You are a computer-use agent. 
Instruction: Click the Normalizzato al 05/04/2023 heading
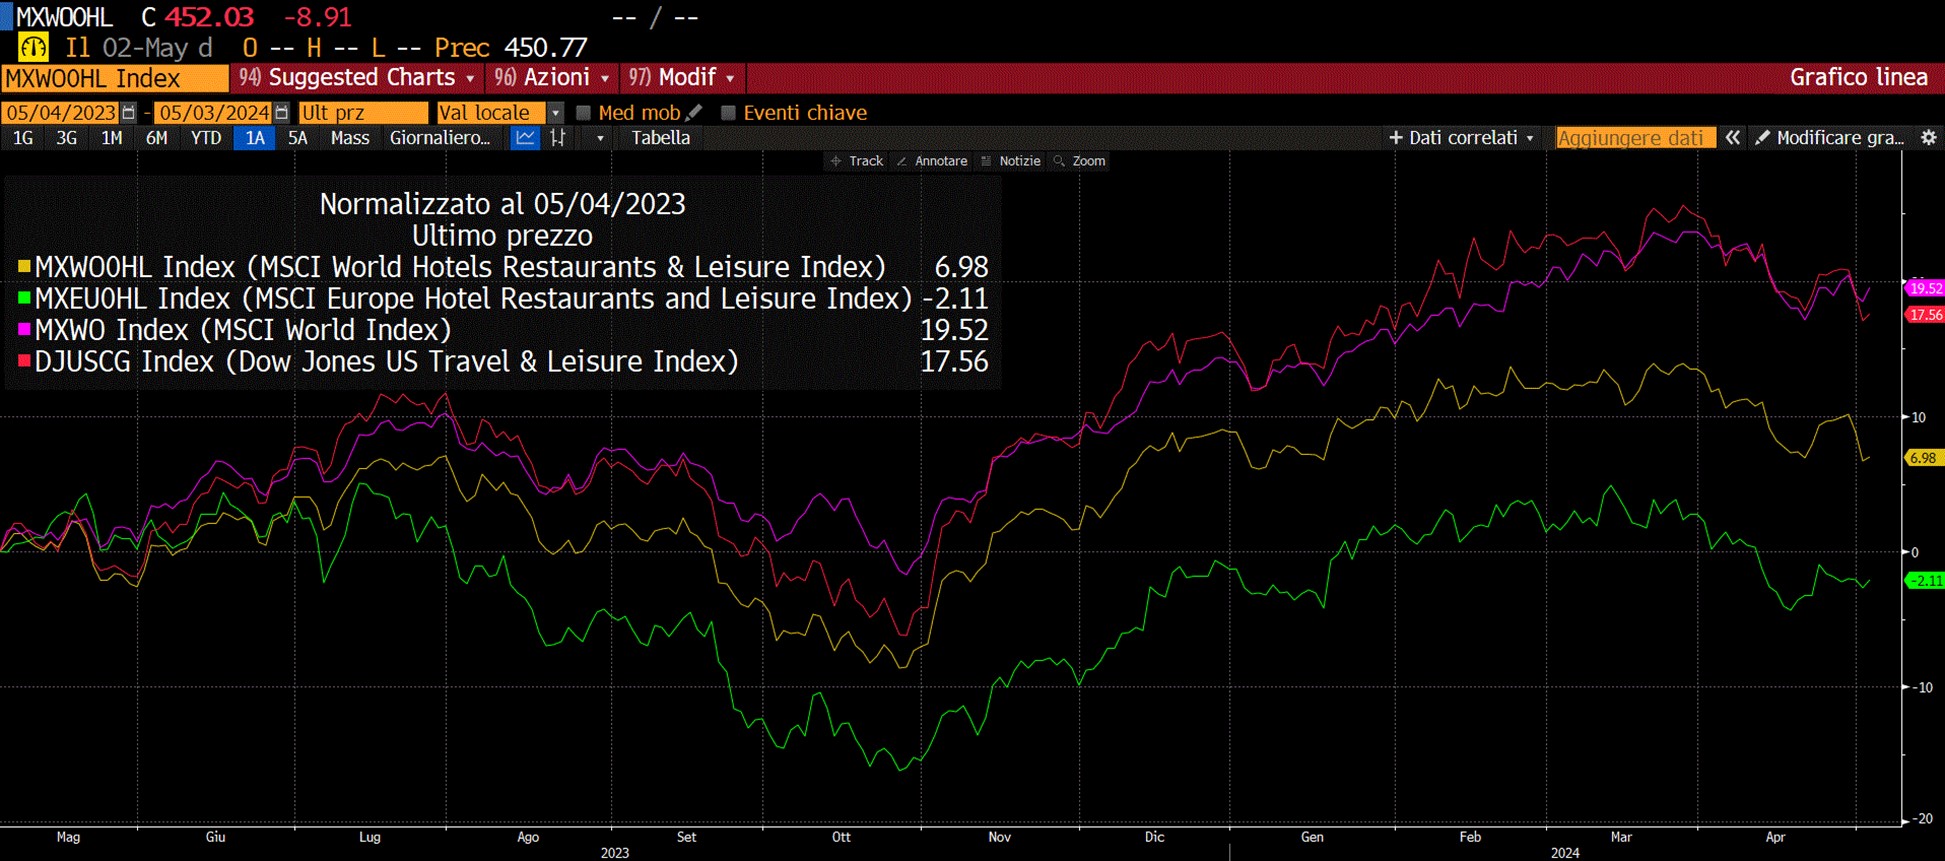502,204
